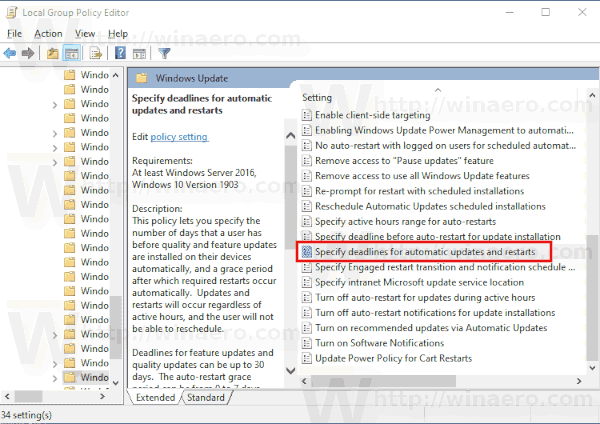600x424 pixels.
Task: Select Turn off auto-restart for updates during active hours
Action: [x=425, y=297]
